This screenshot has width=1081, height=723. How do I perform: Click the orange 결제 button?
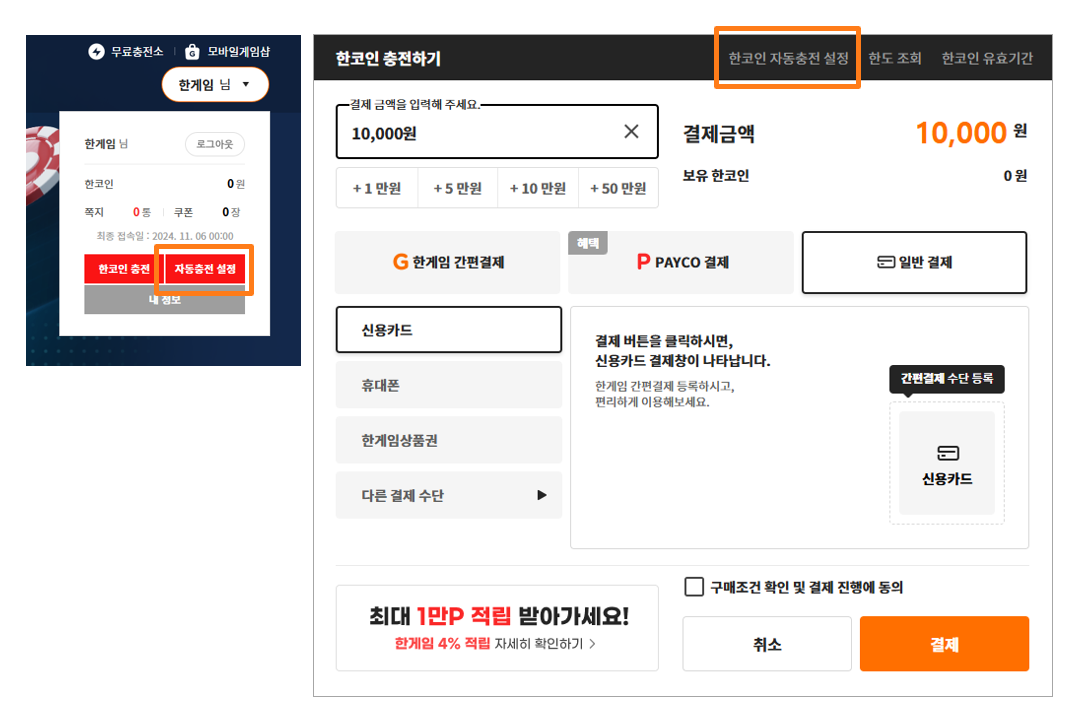[x=944, y=644]
